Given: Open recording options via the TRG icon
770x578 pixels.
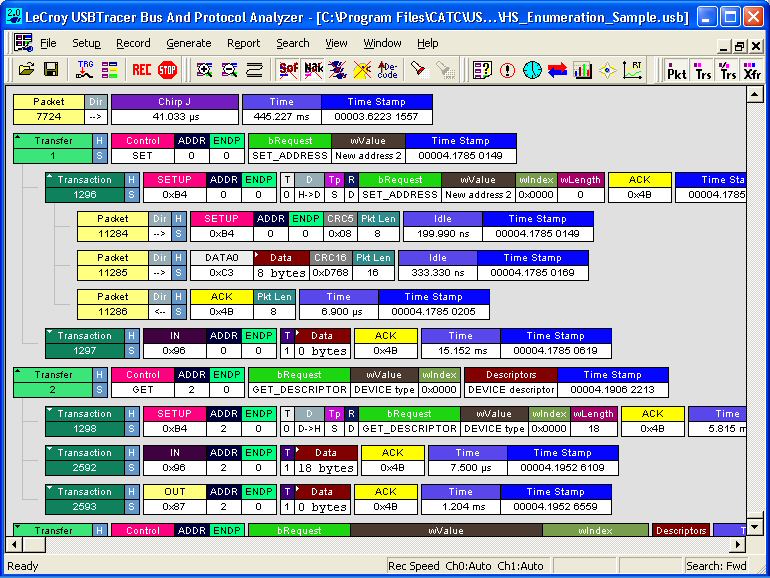Looking at the screenshot, I should pos(85,70).
